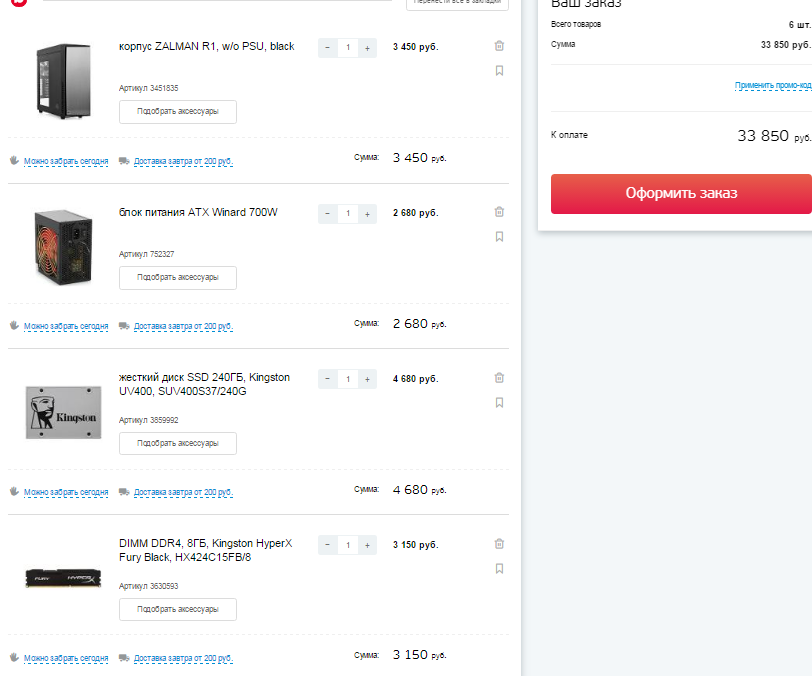Click Артикул 3859992 text
Image resolution: width=812 pixels, height=676 pixels.
pyautogui.click(x=149, y=420)
